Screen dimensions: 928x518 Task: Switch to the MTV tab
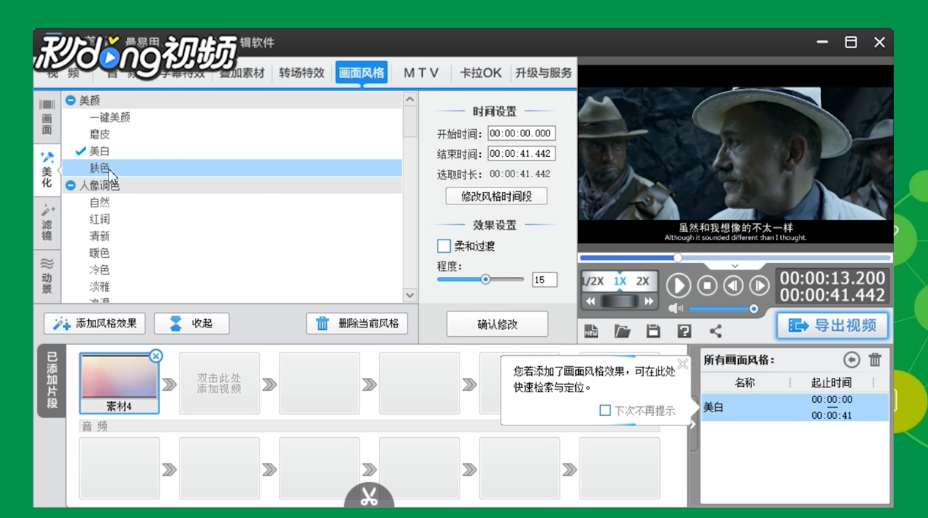(x=421, y=73)
